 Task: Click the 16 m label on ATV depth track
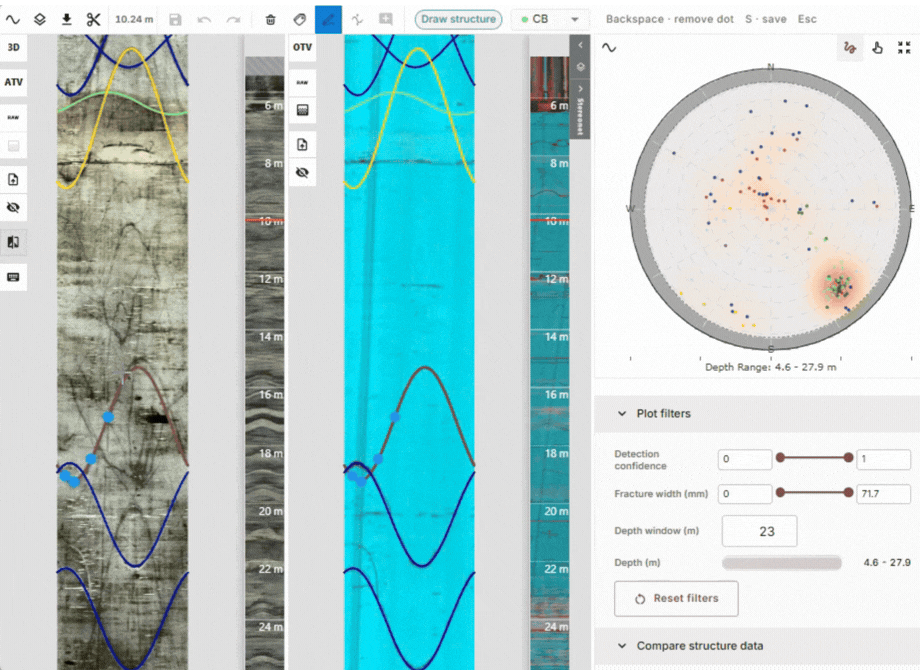(x=270, y=394)
